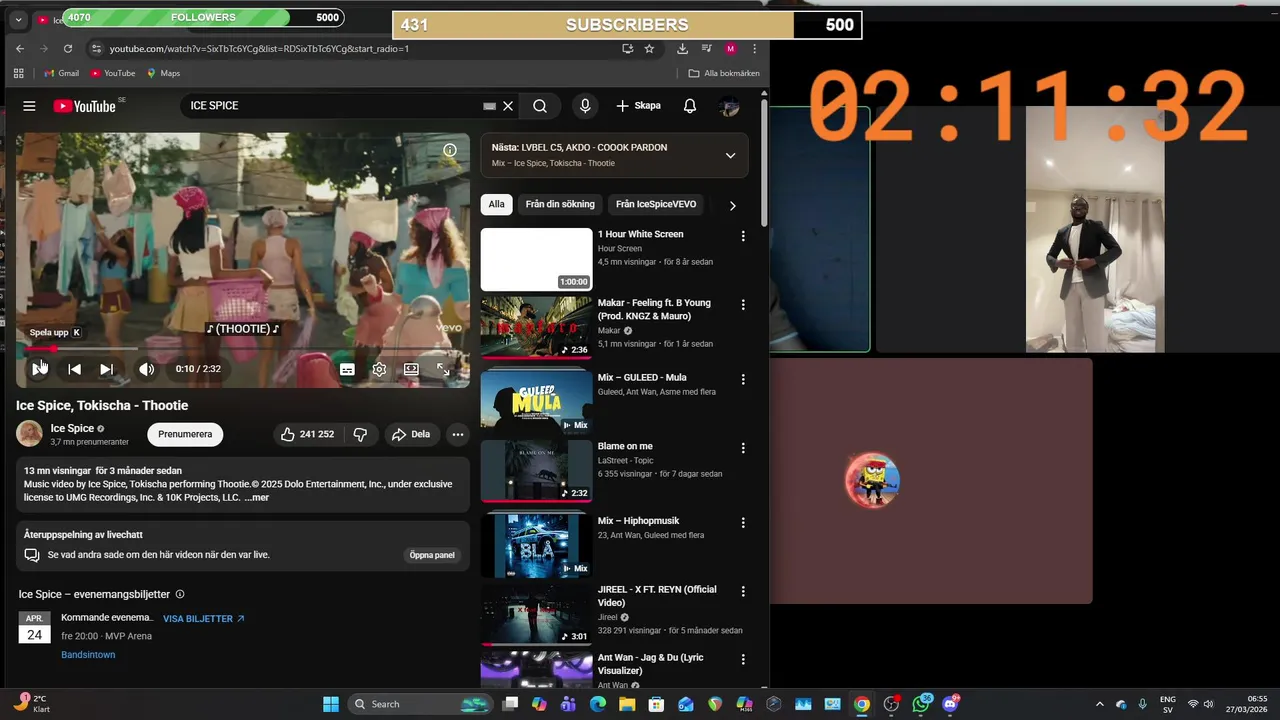Open Chrome apps grid shortcut

coord(19,73)
